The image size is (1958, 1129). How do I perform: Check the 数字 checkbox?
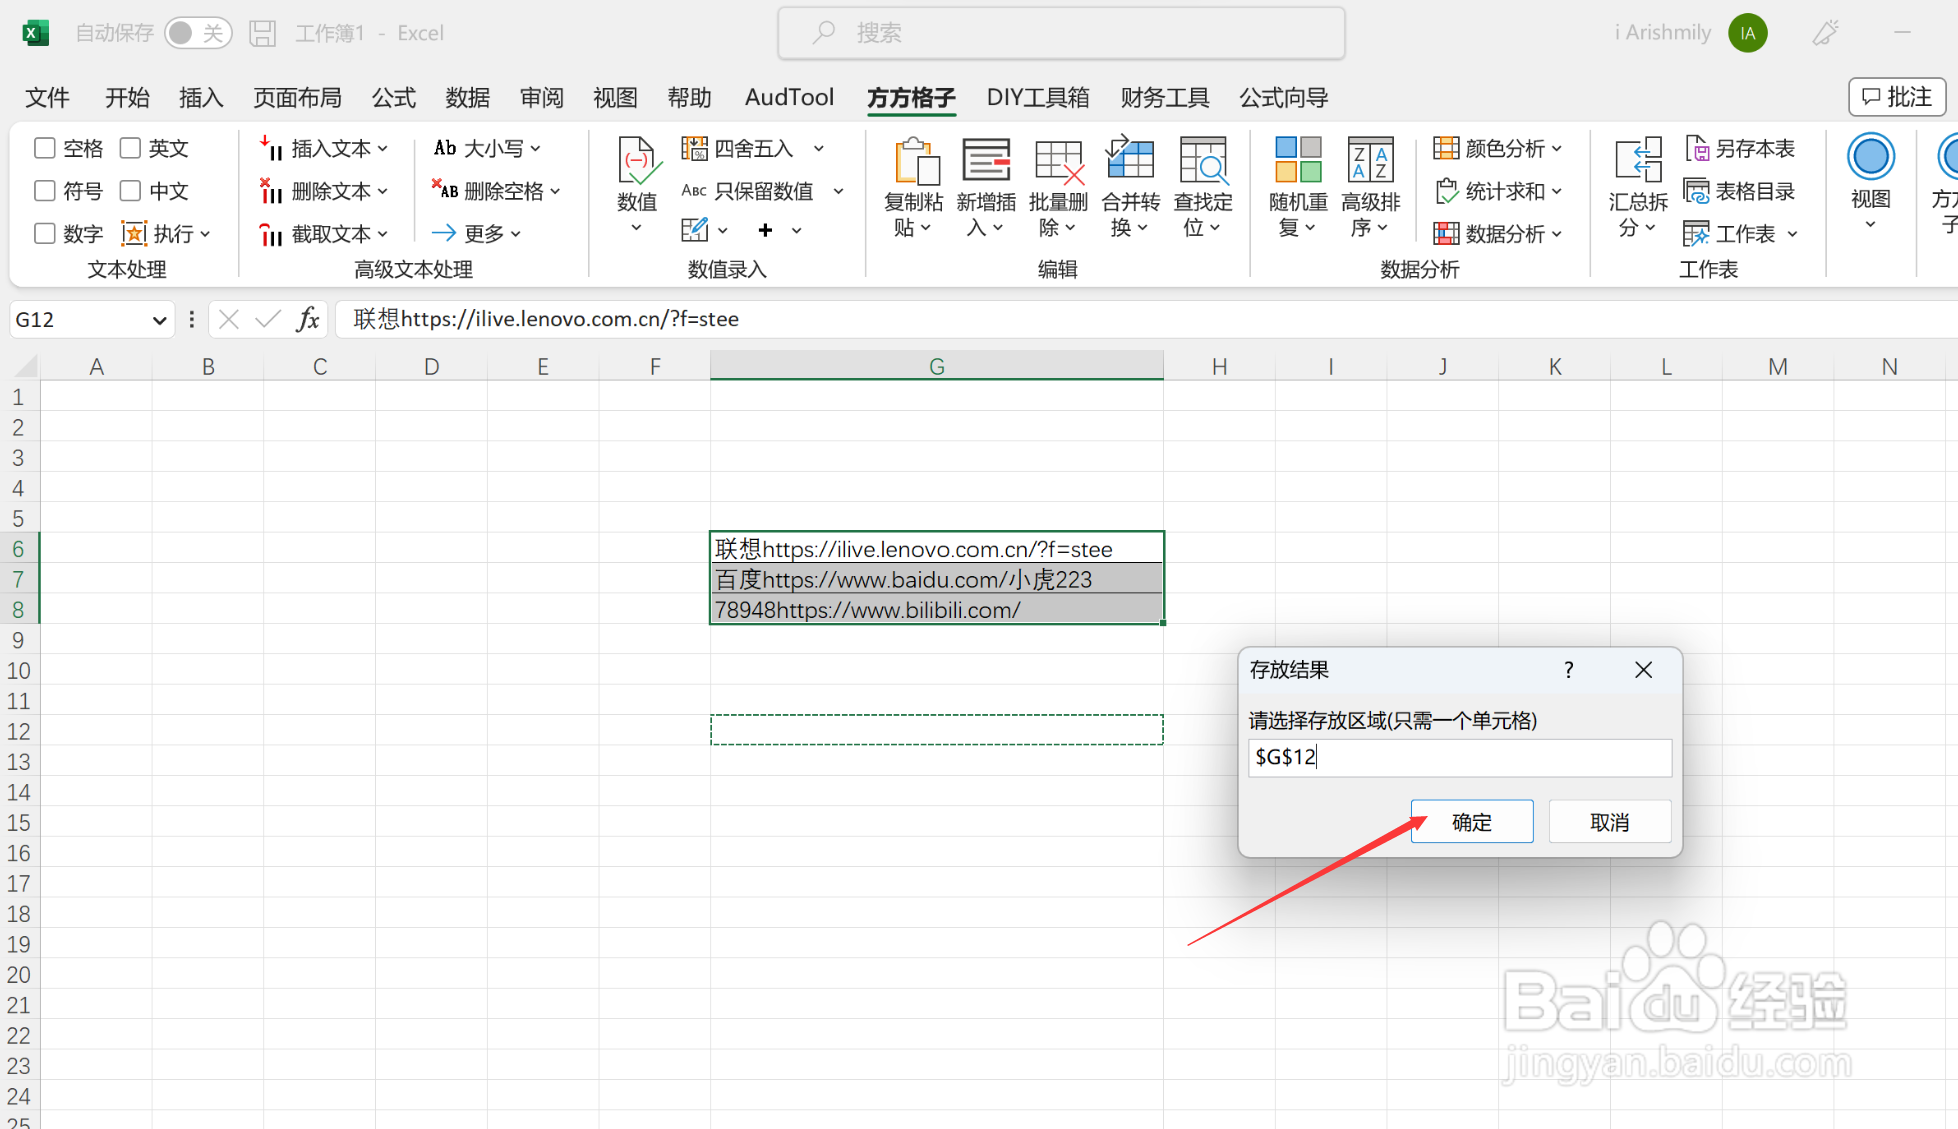pyautogui.click(x=44, y=233)
